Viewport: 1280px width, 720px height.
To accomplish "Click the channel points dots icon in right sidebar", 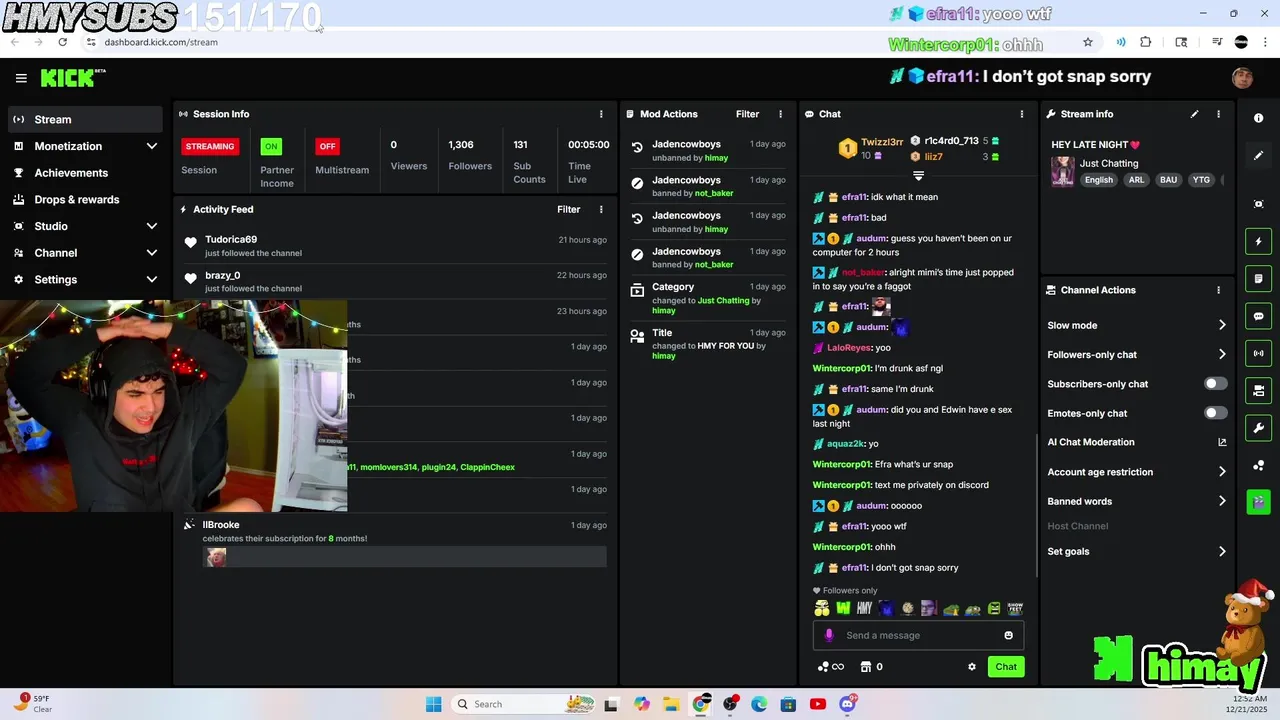I will pos(1258,466).
